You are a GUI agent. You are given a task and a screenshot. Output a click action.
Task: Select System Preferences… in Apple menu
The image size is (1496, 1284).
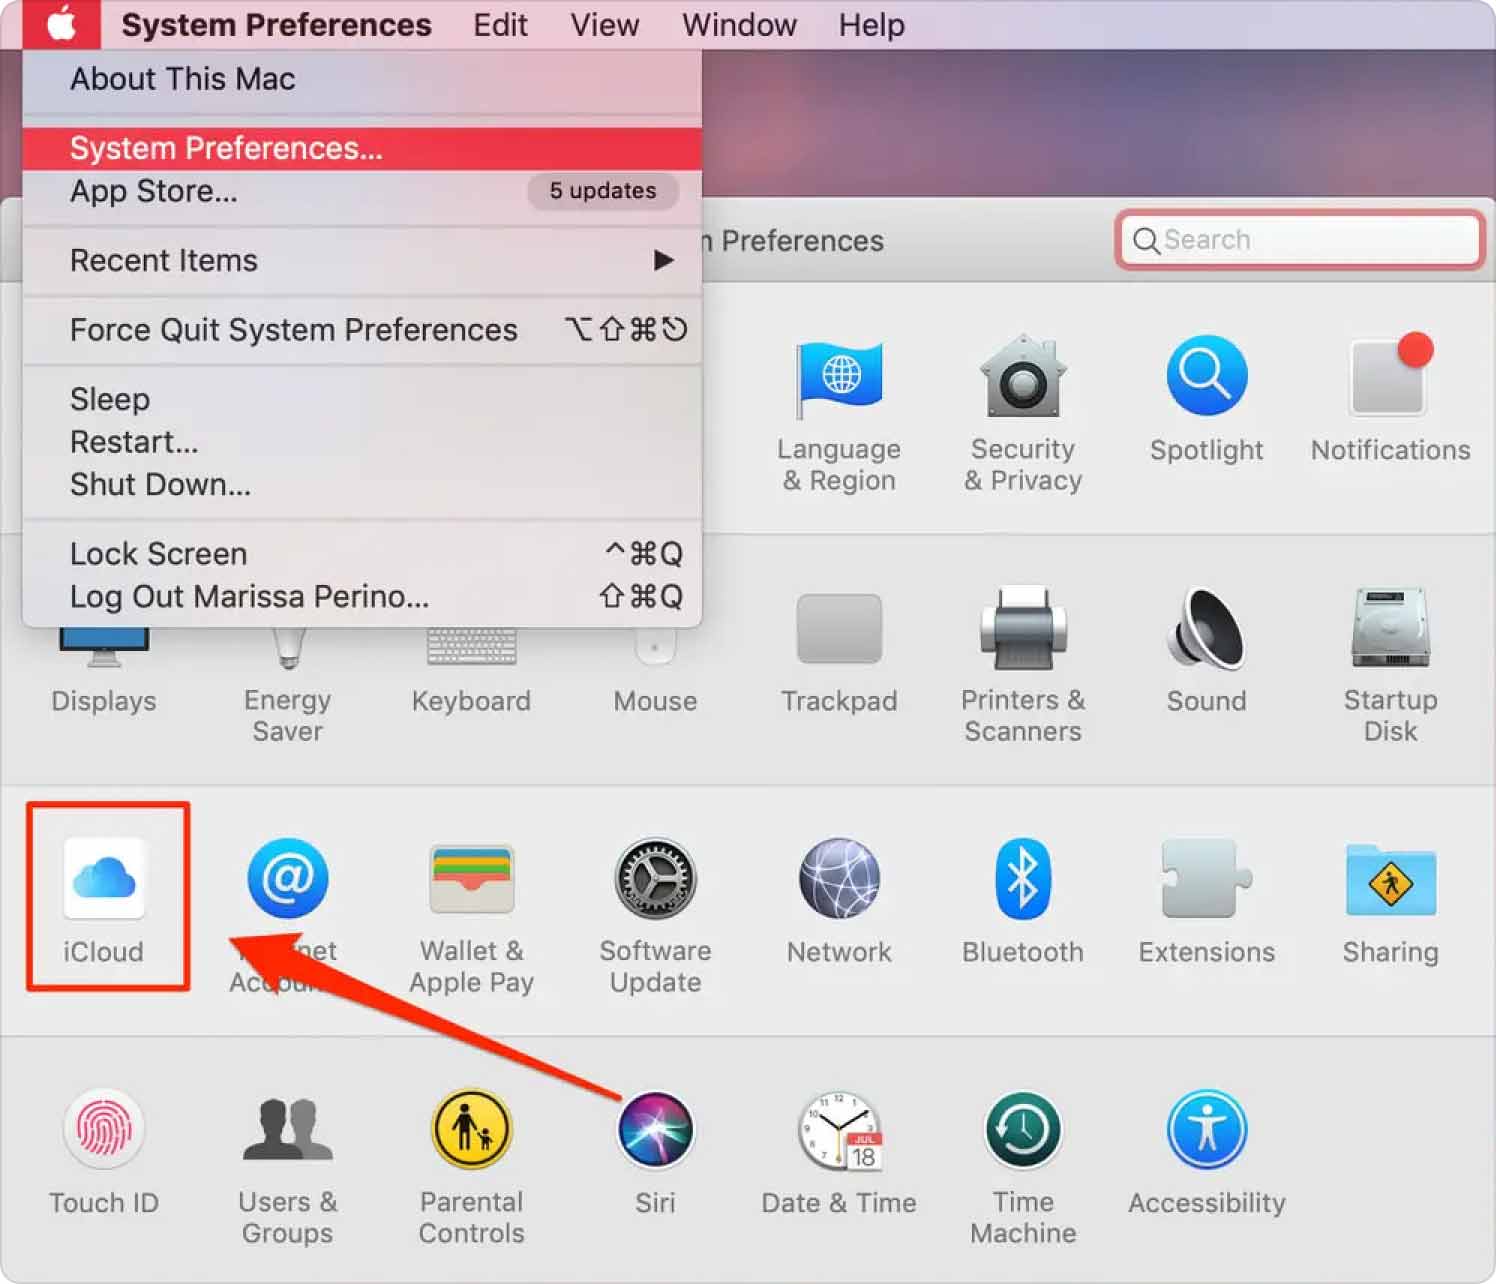pyautogui.click(x=362, y=148)
